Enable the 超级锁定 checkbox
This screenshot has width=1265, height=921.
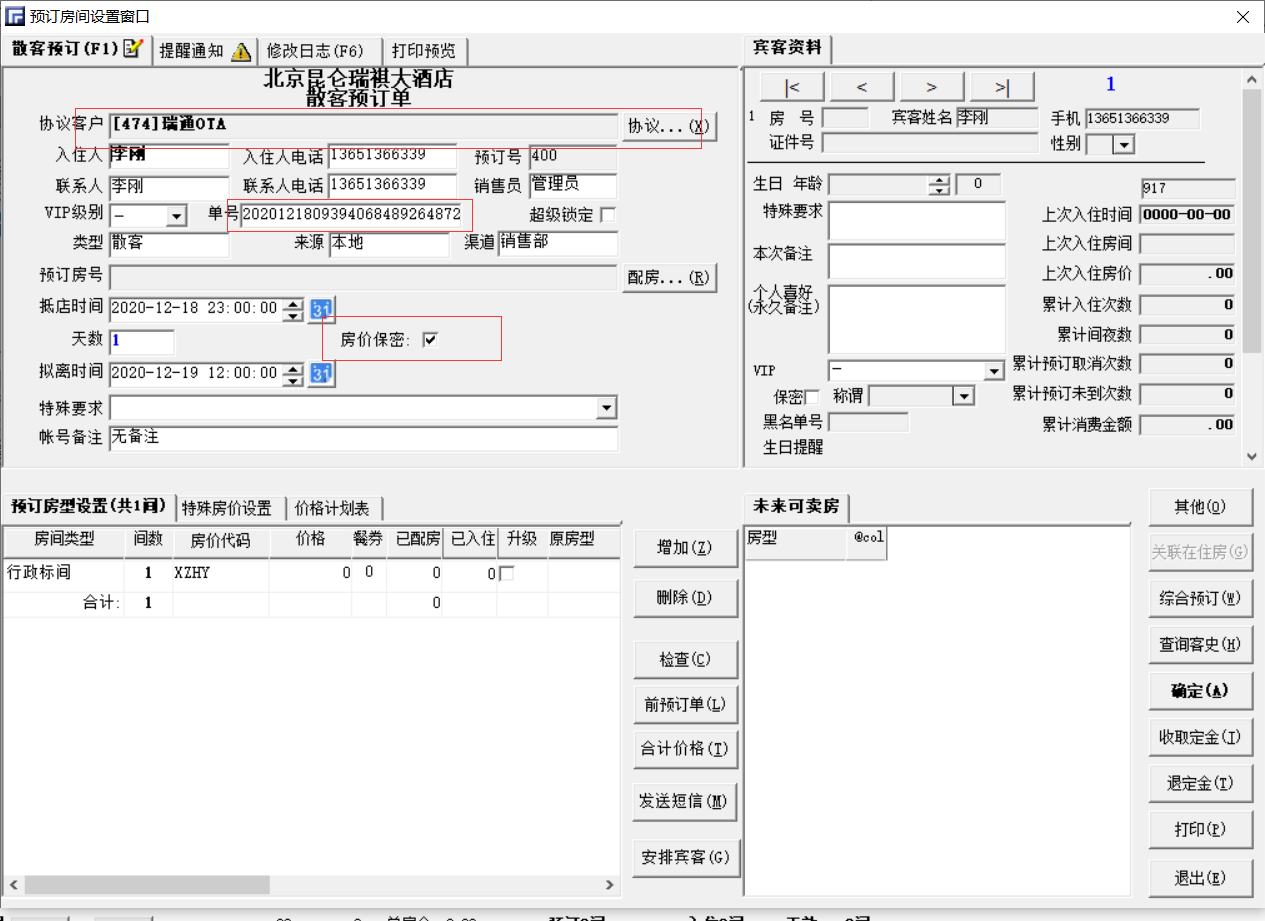(607, 215)
